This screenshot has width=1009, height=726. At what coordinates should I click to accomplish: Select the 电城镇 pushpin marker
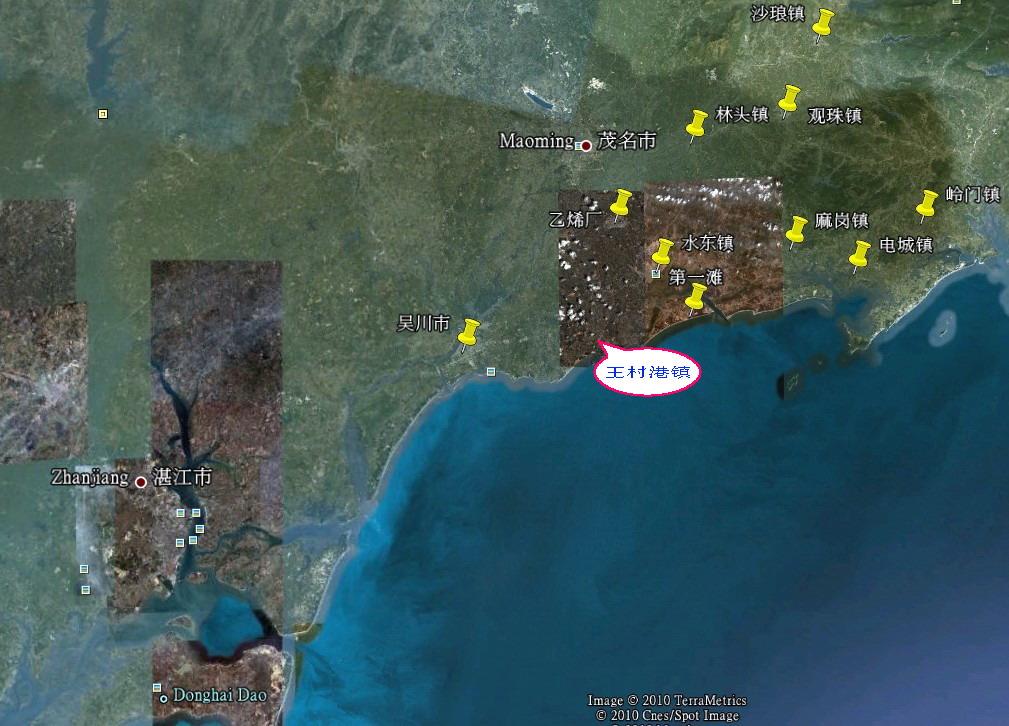tap(860, 254)
